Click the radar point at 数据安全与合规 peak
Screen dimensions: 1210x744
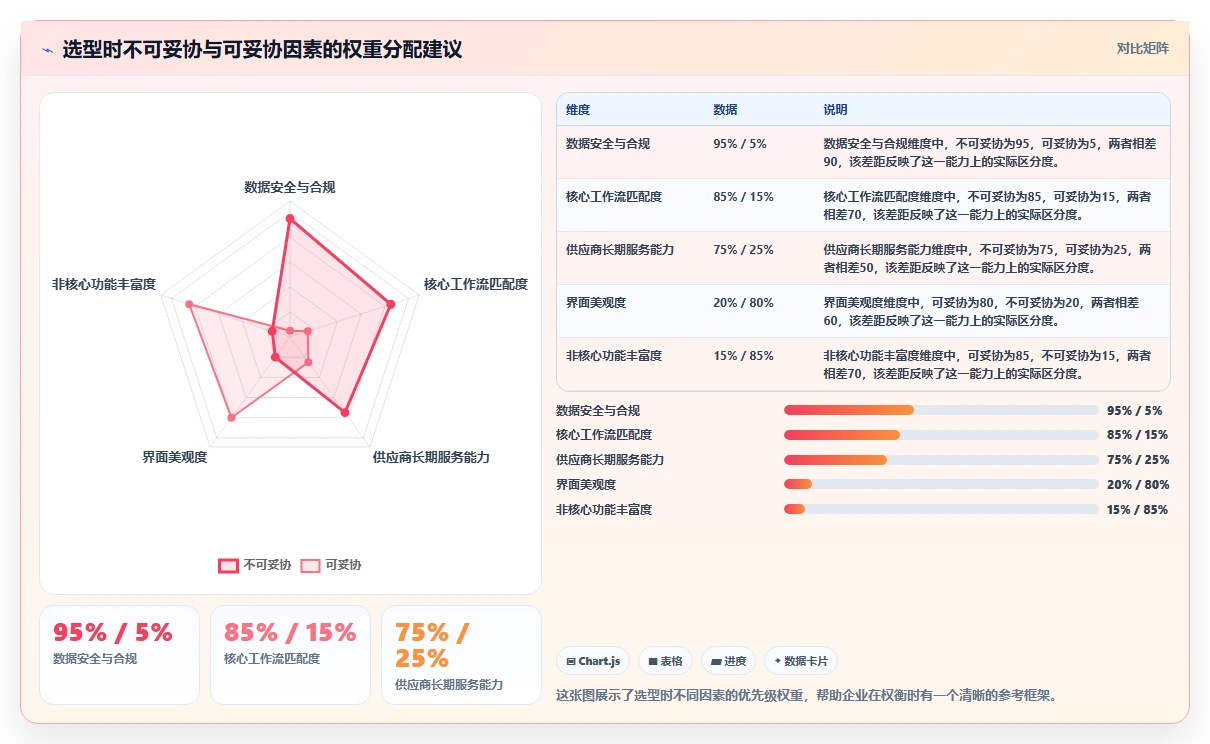pos(290,218)
